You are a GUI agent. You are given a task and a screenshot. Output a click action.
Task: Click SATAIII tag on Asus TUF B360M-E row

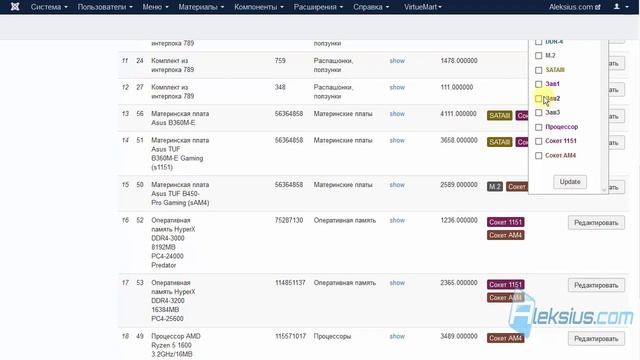point(500,142)
